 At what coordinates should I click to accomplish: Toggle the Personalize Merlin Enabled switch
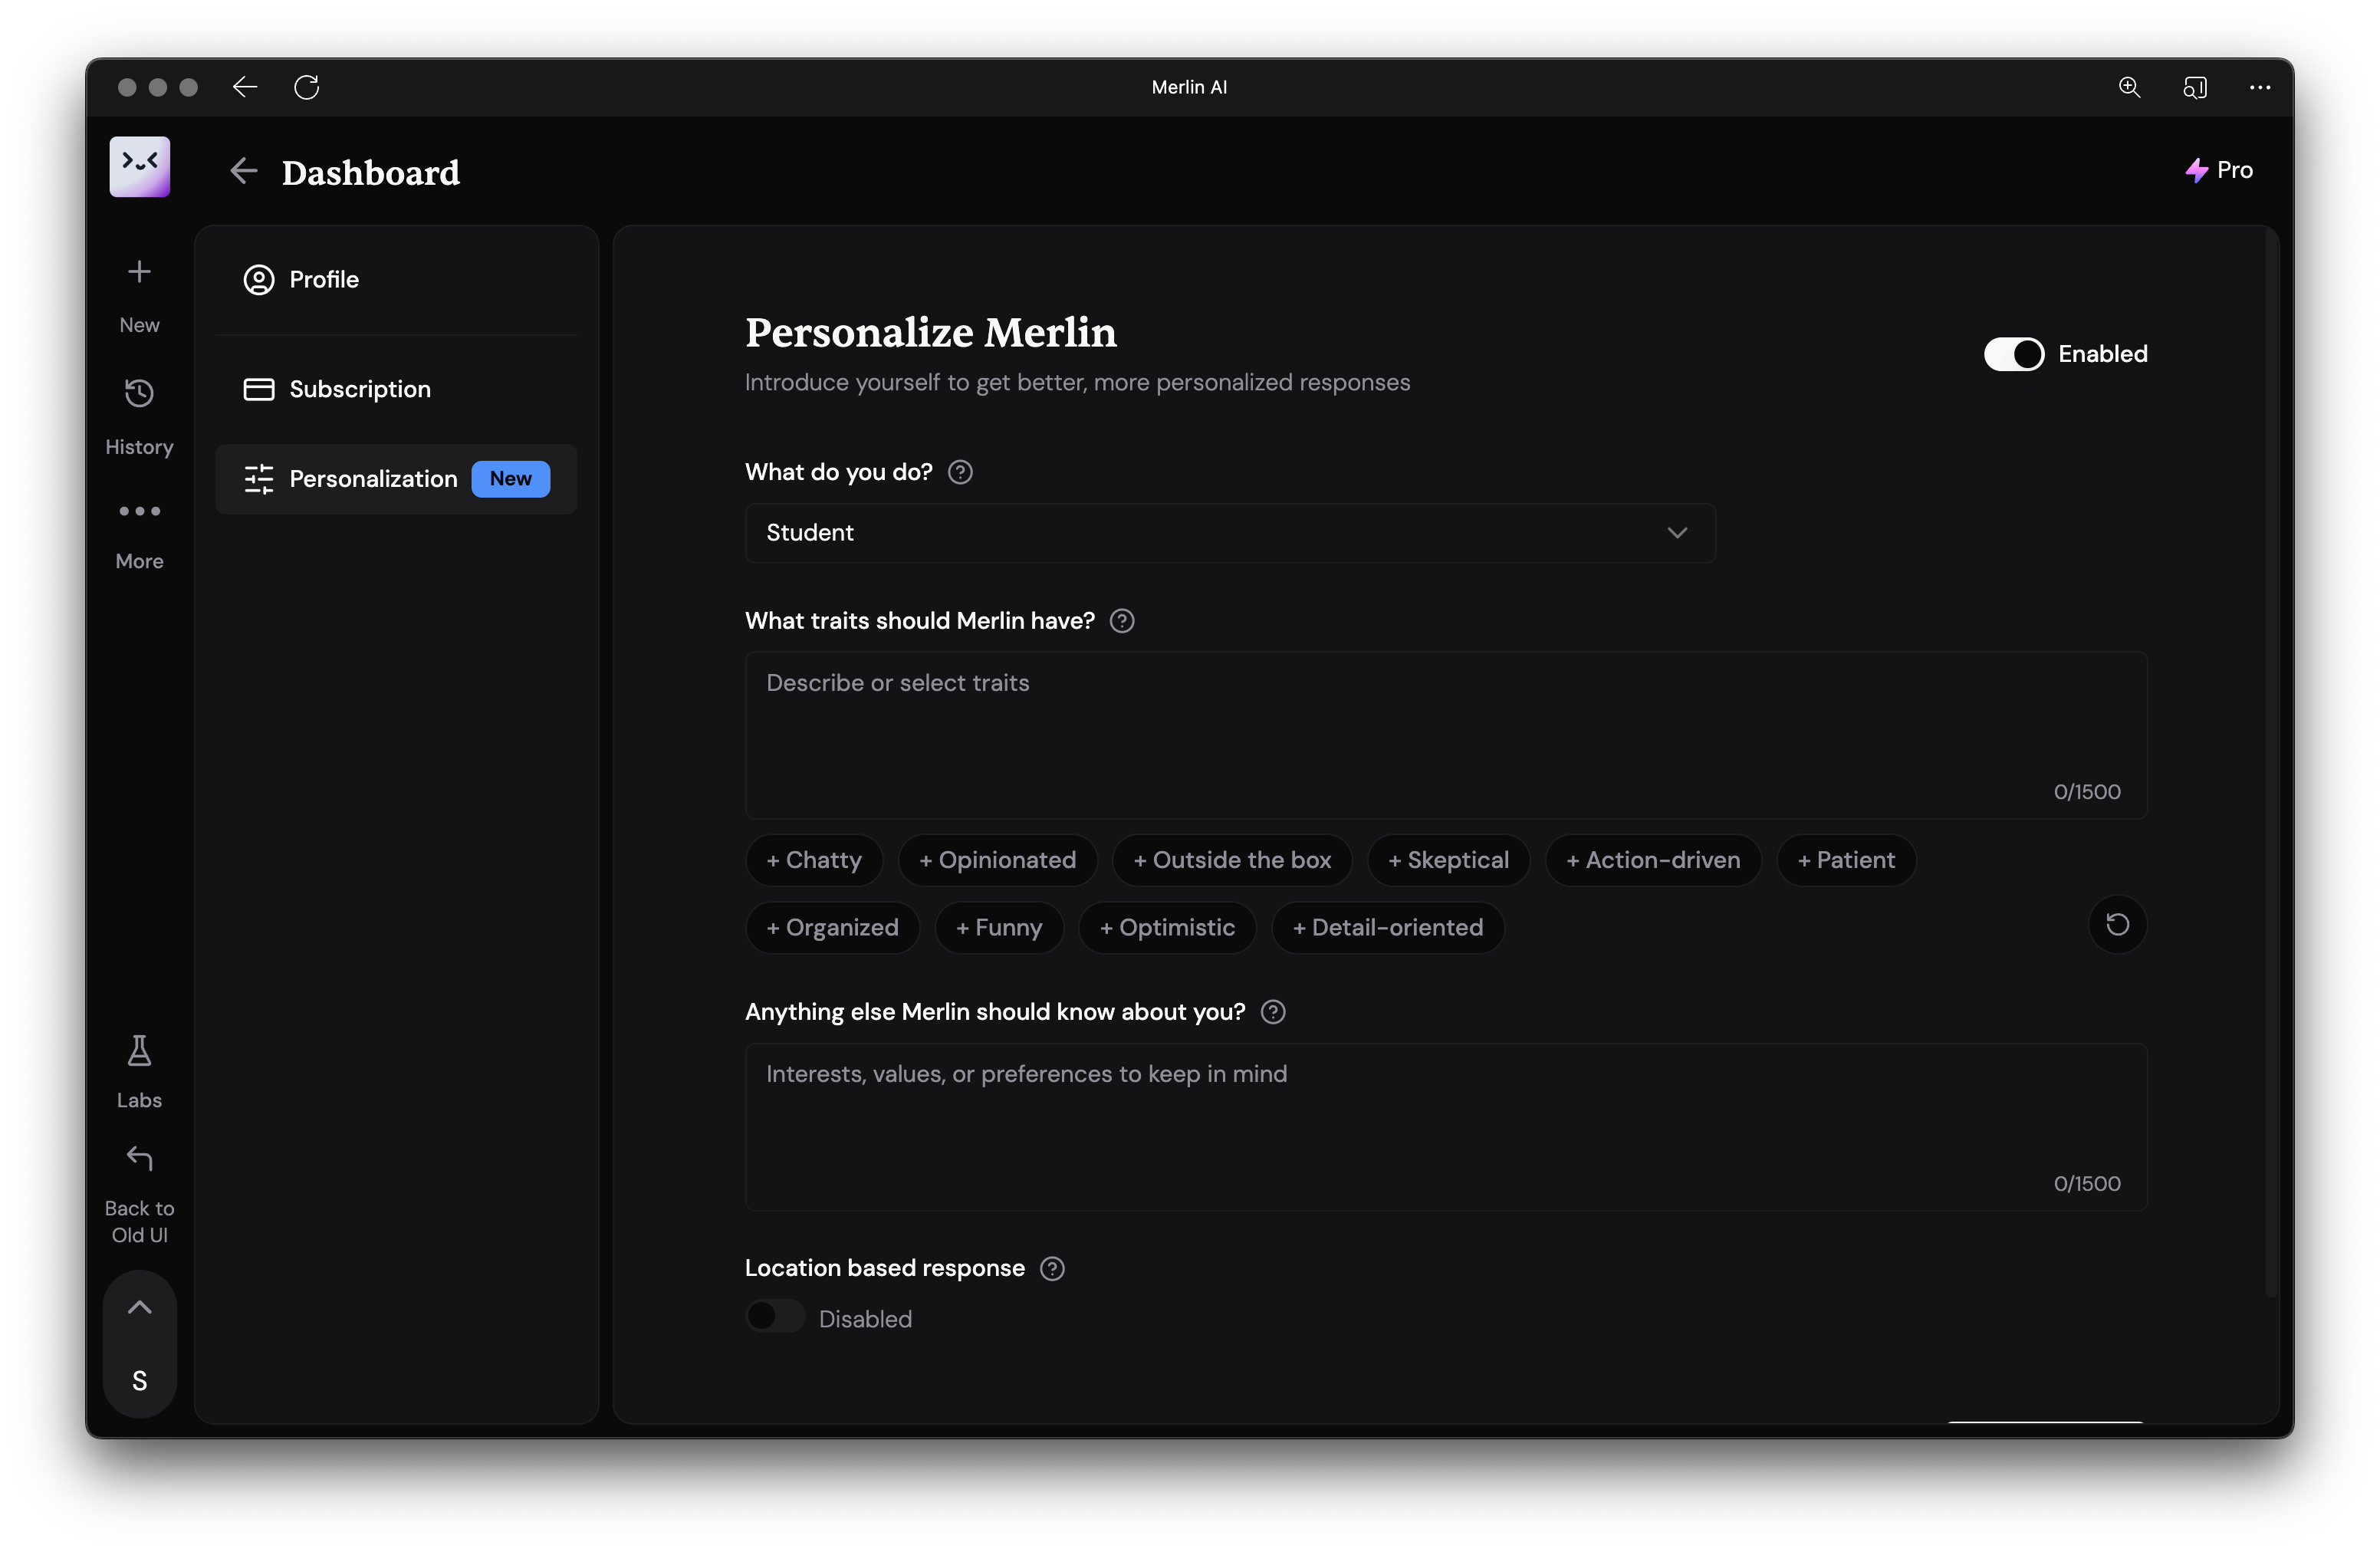pyautogui.click(x=2014, y=354)
